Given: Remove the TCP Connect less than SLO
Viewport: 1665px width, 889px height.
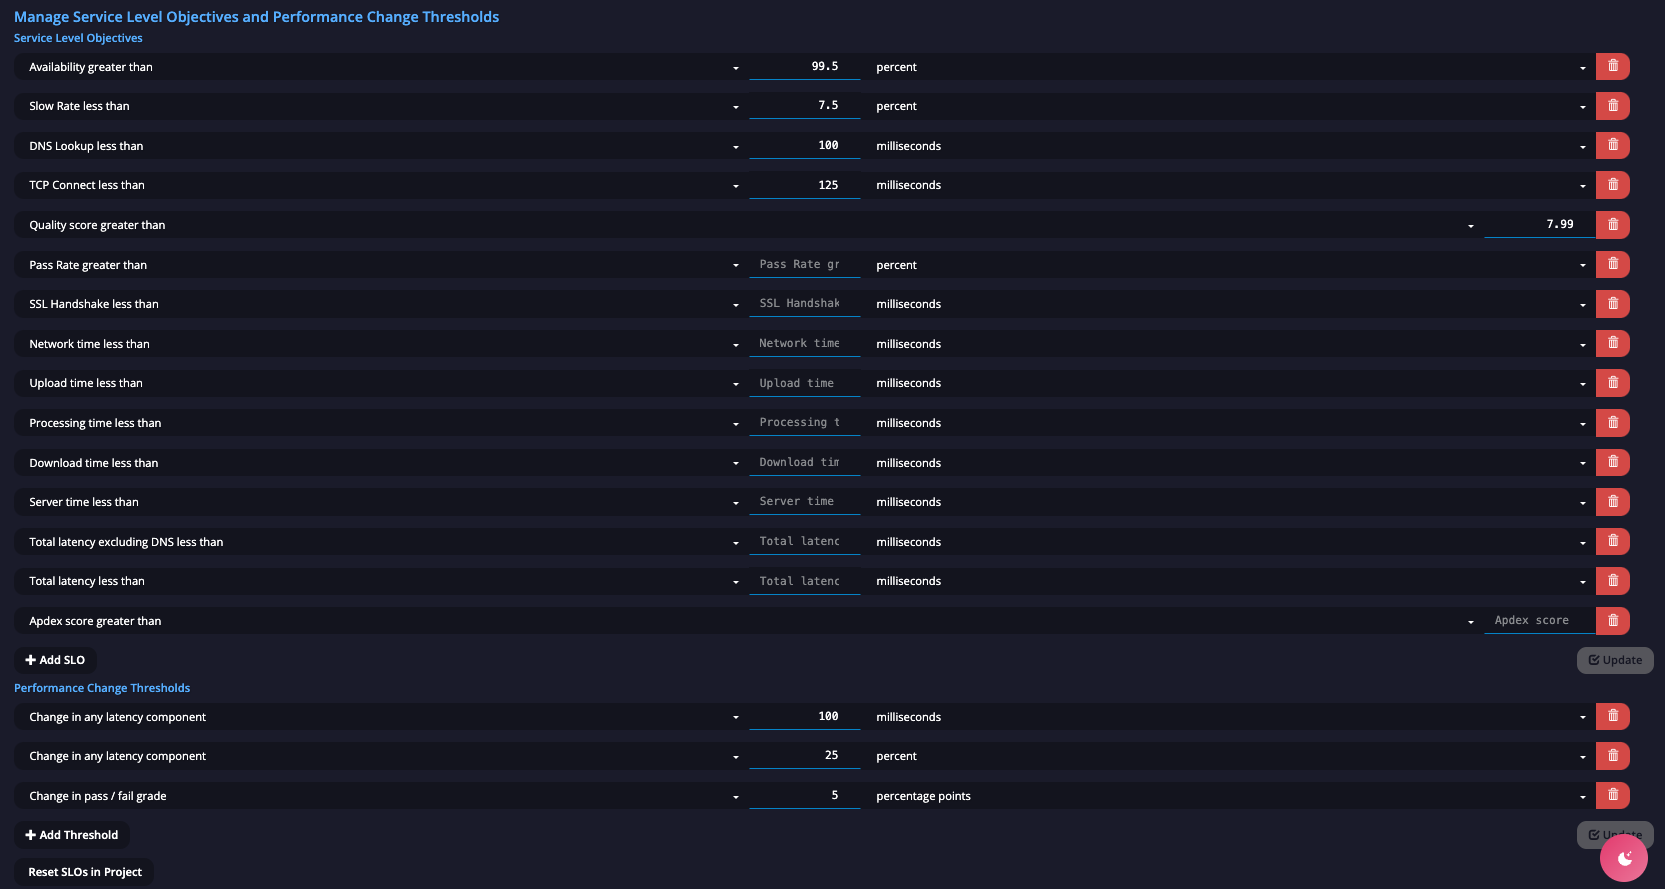Looking at the screenshot, I should tap(1612, 185).
